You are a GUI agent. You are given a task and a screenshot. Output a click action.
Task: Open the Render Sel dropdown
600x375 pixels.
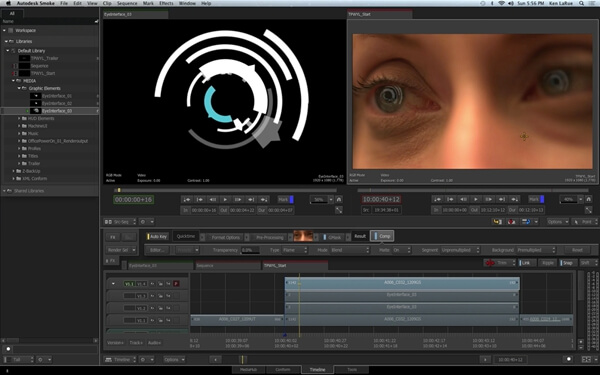(121, 250)
